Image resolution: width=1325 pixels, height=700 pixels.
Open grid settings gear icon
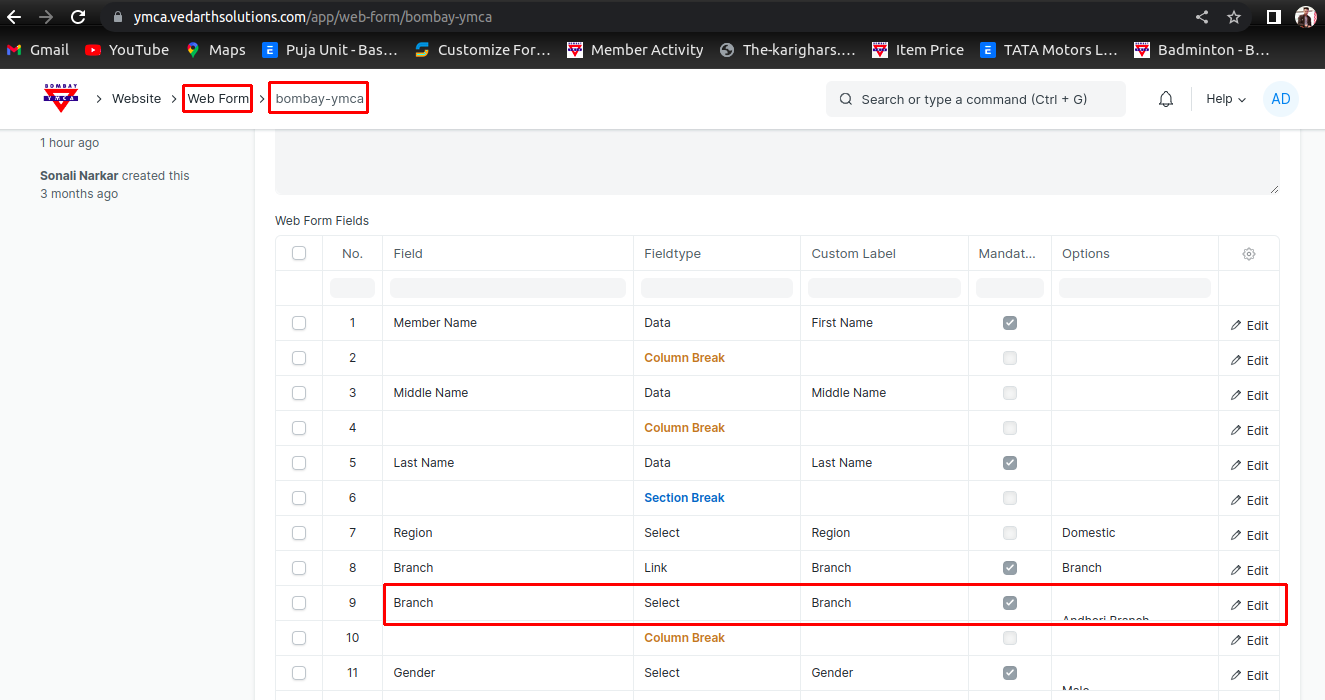1248,254
